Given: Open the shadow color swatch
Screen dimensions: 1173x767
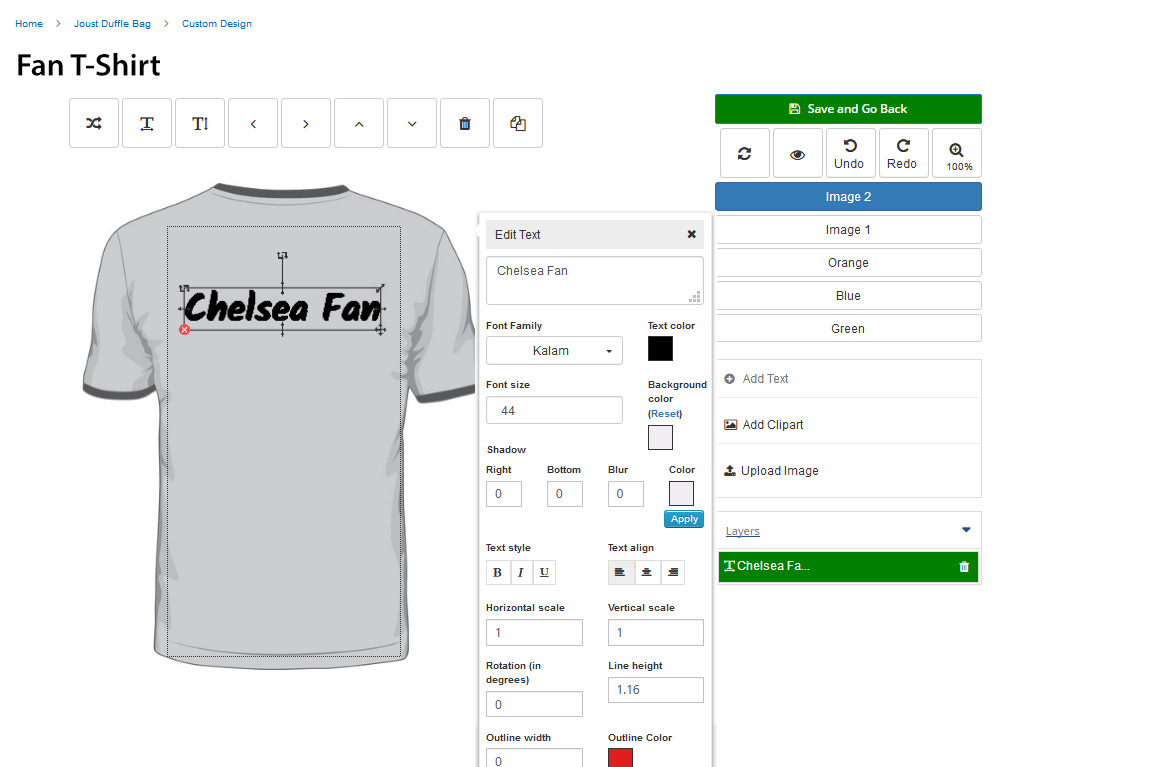Looking at the screenshot, I should [x=682, y=494].
